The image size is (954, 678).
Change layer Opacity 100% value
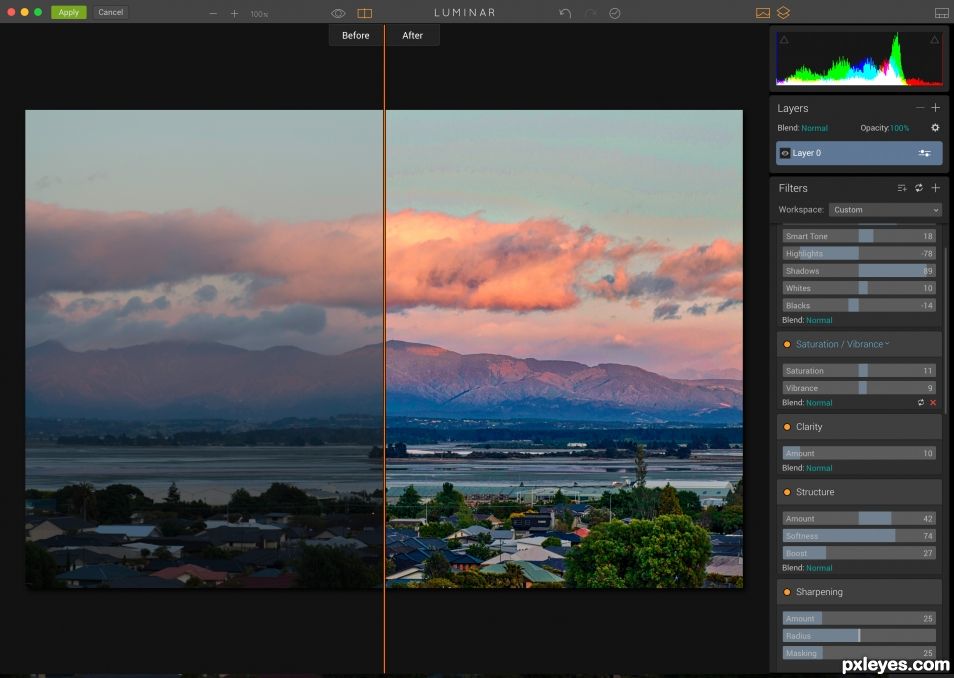pyautogui.click(x=899, y=128)
